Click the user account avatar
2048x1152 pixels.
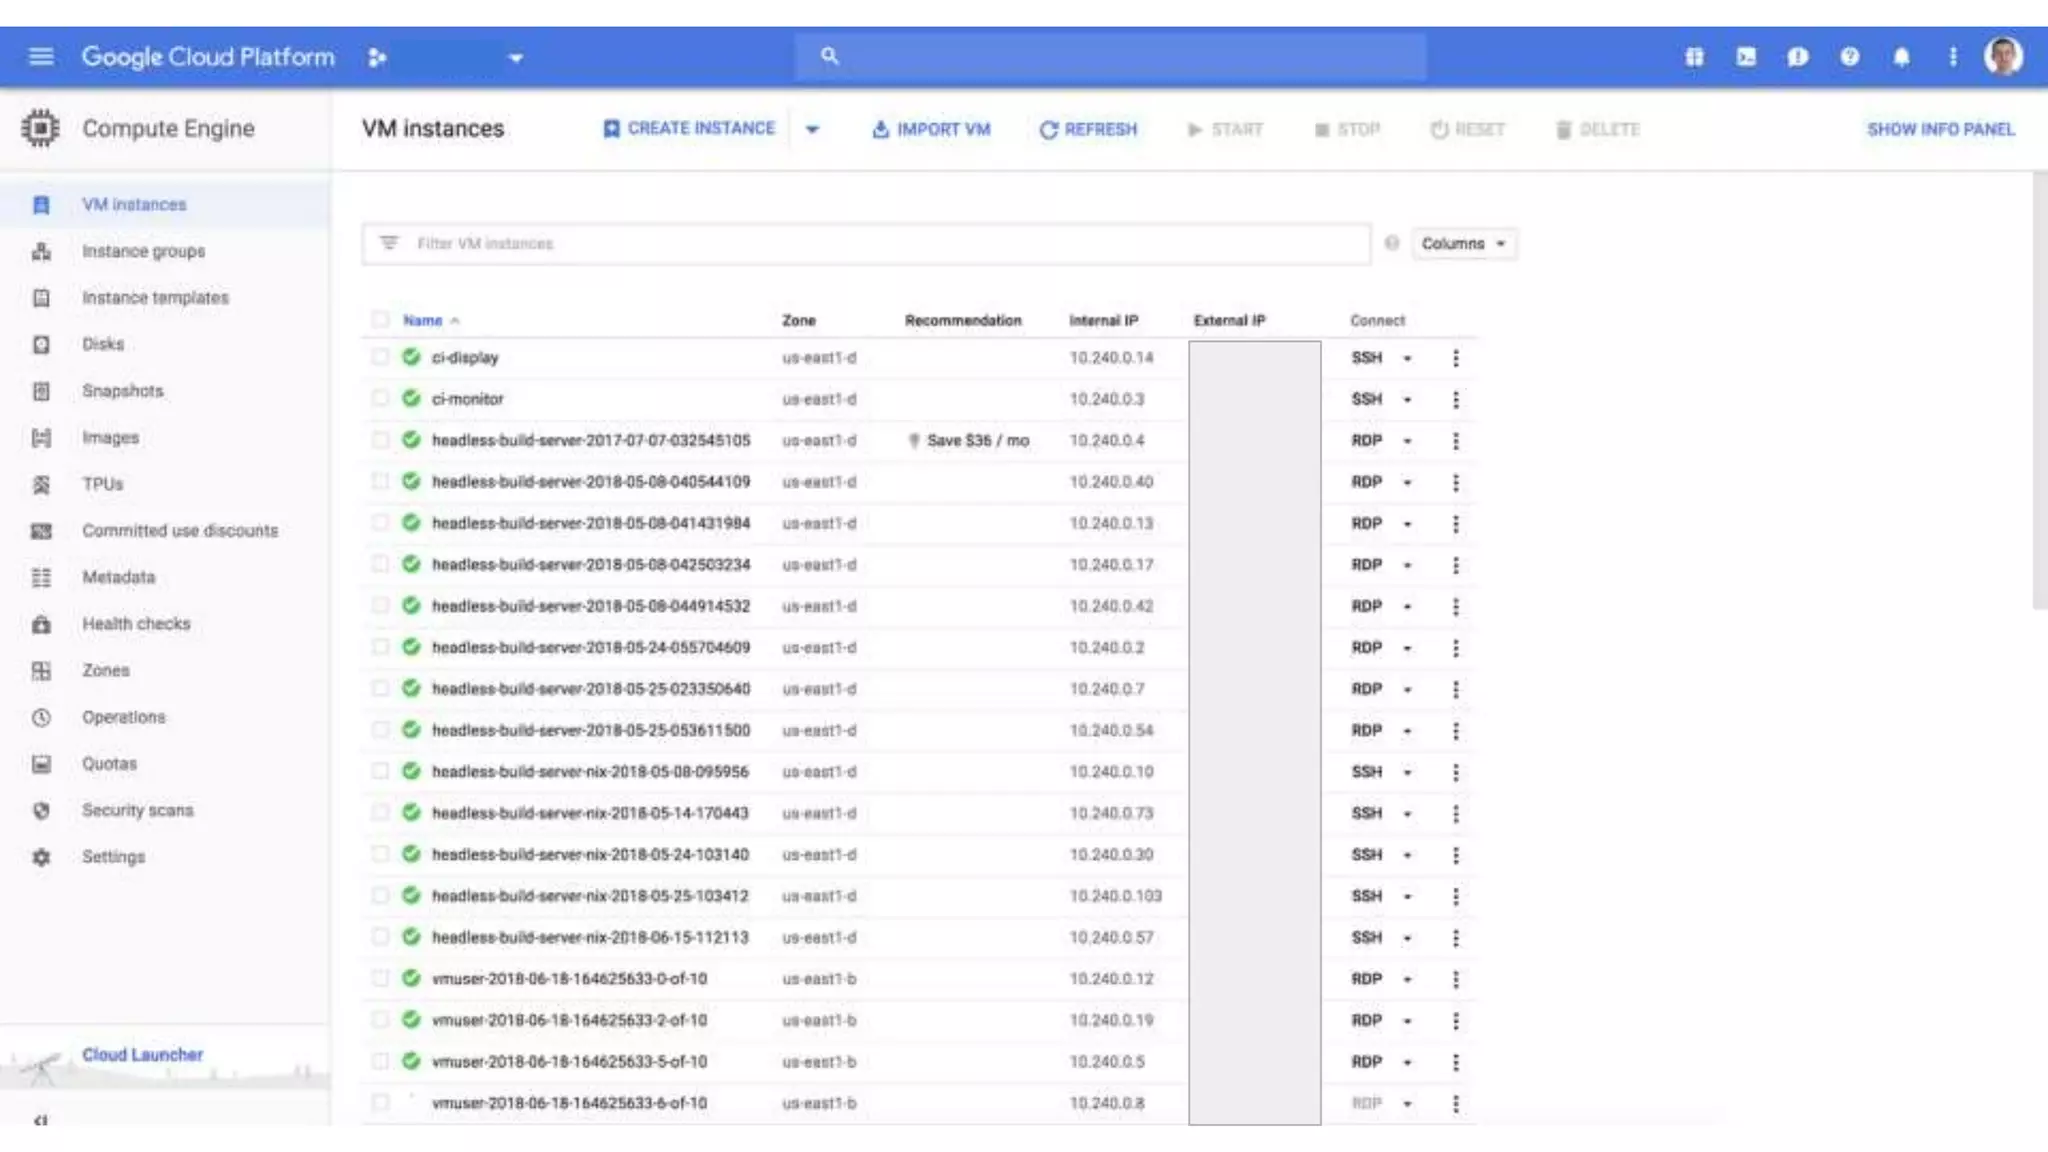2003,57
